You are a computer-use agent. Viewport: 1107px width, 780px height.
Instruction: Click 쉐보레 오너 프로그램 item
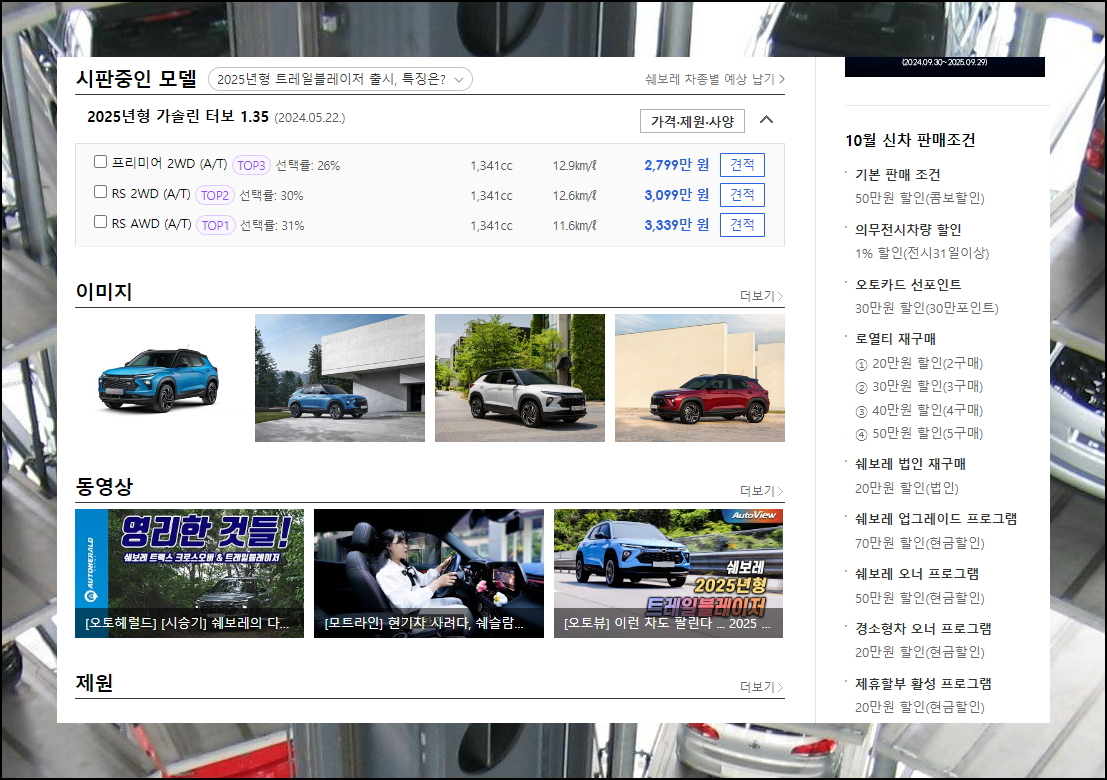917,574
